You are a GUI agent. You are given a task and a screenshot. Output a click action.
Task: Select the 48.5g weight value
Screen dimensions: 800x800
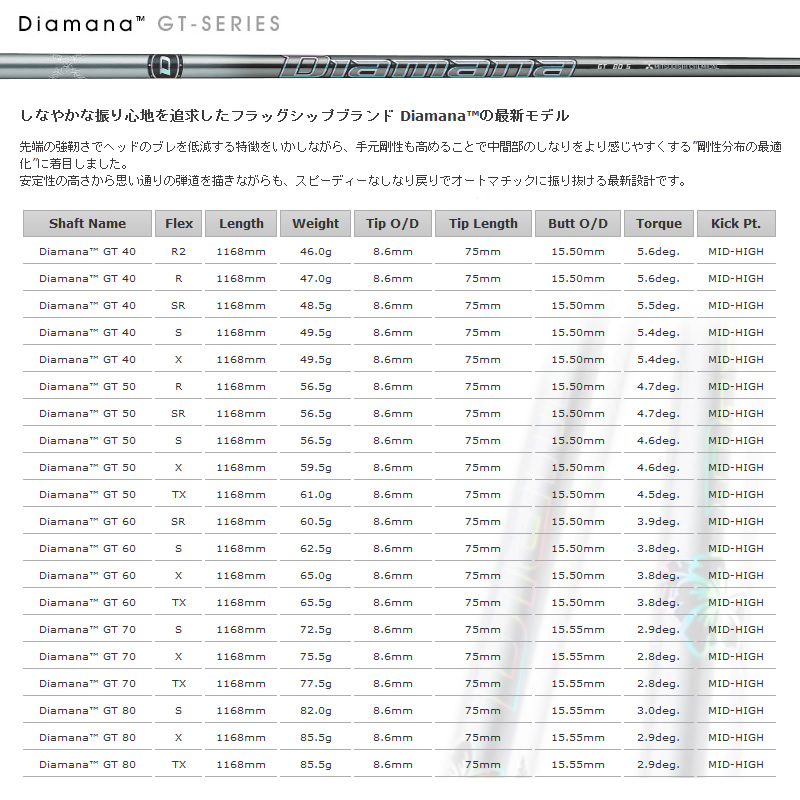click(x=316, y=306)
